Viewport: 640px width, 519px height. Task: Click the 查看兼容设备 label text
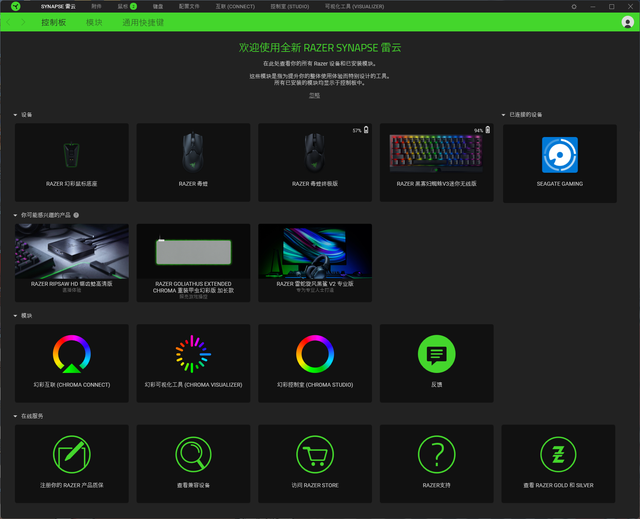193,485
